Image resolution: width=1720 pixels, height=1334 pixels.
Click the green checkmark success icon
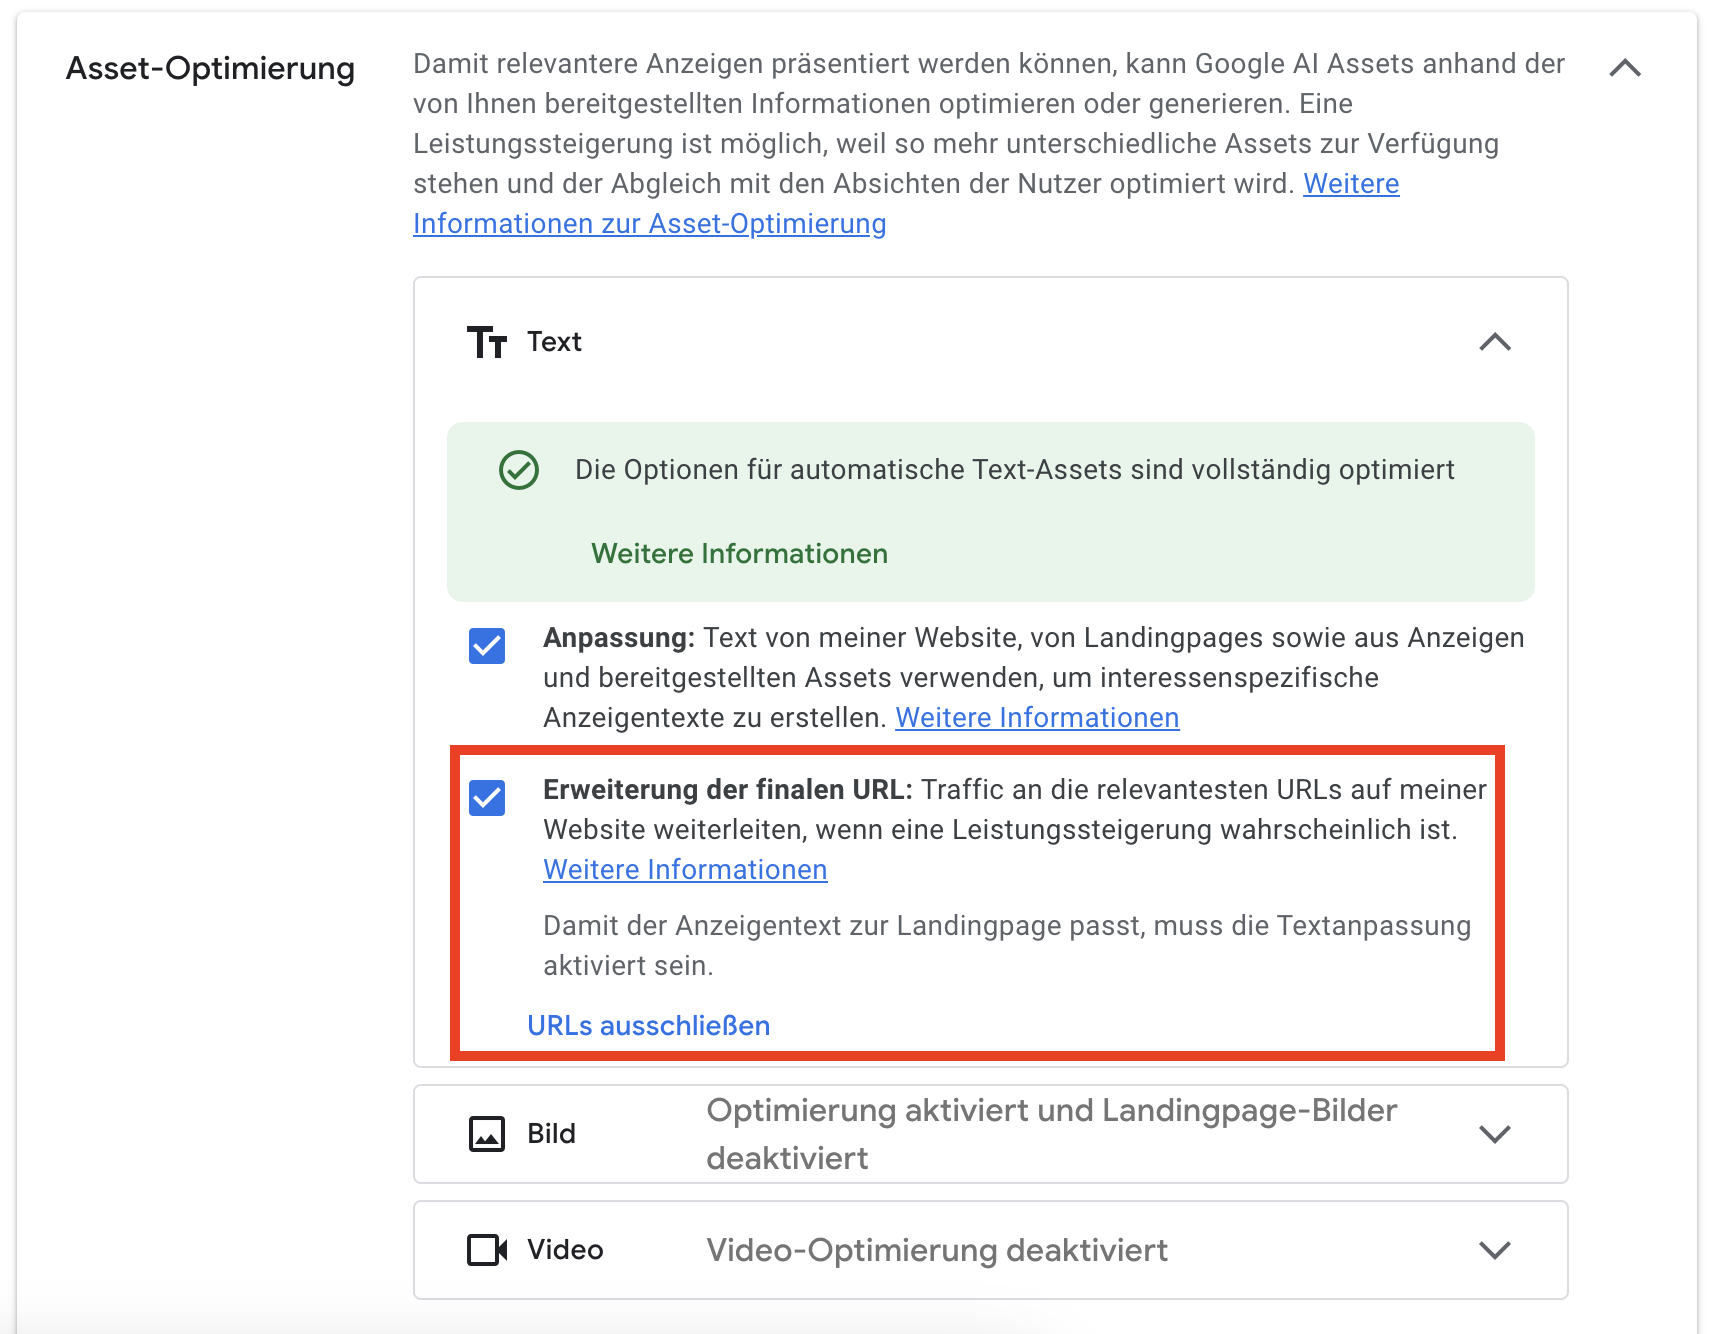(x=517, y=469)
